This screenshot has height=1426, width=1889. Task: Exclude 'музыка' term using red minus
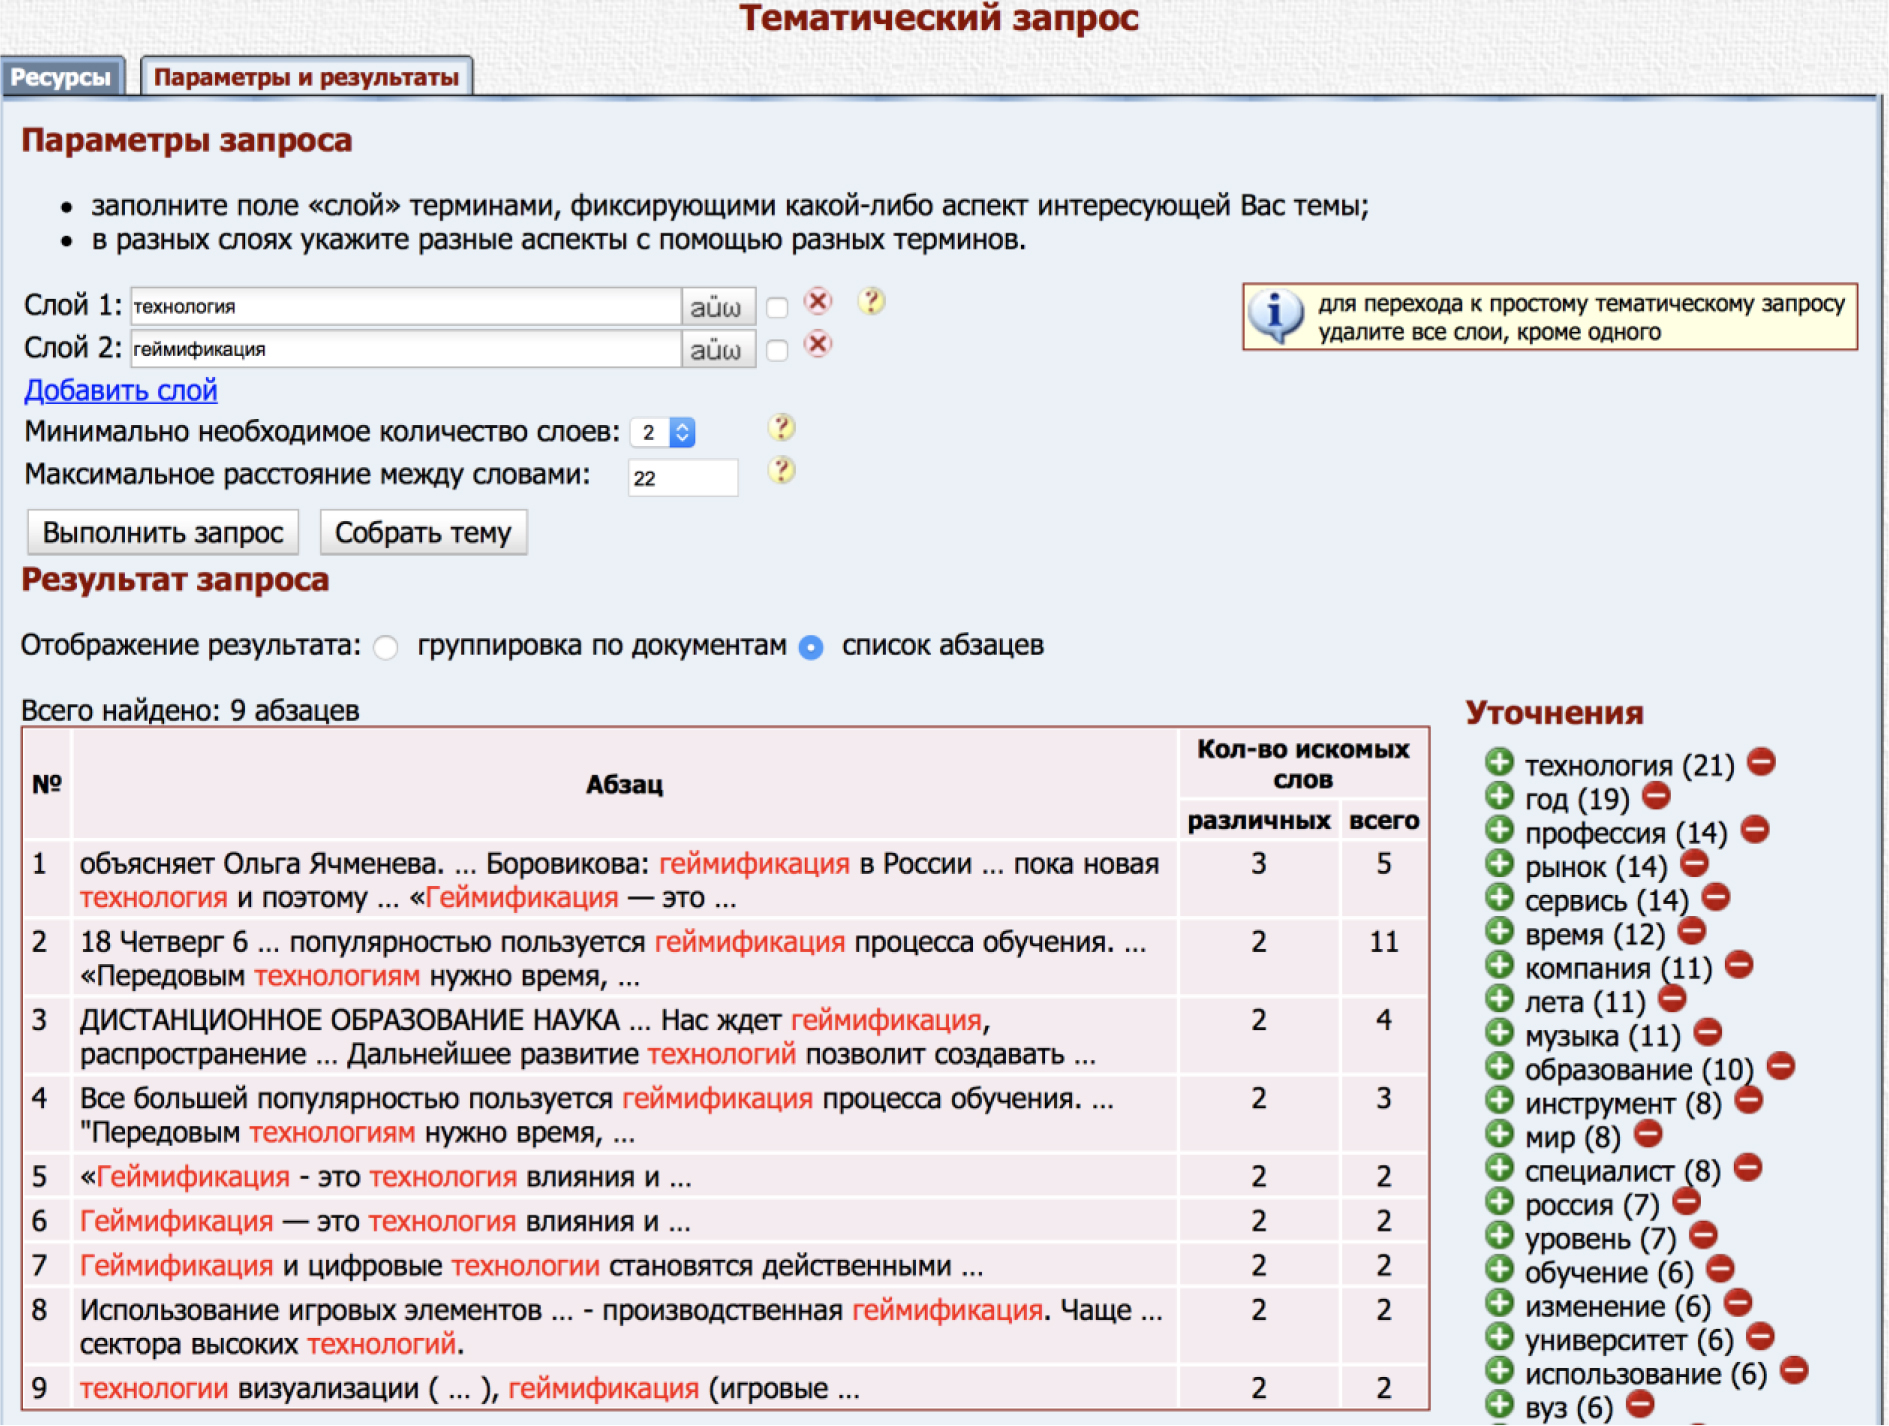pos(1708,1032)
